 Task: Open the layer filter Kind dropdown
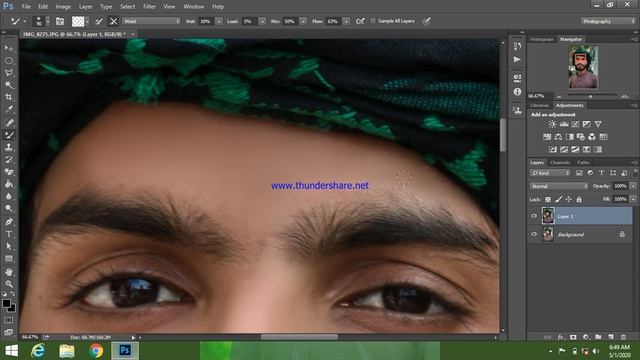(x=550, y=173)
